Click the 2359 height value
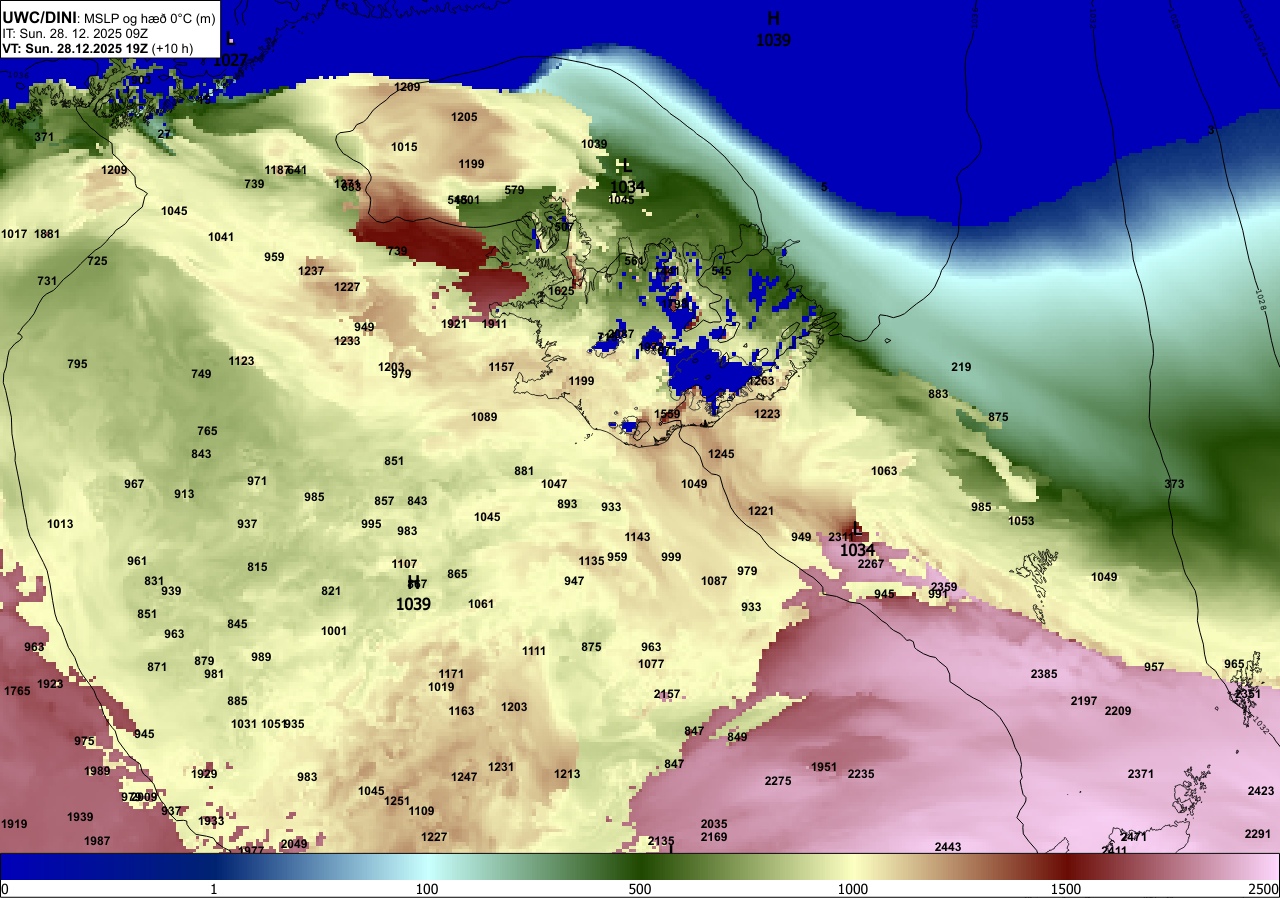 944,587
